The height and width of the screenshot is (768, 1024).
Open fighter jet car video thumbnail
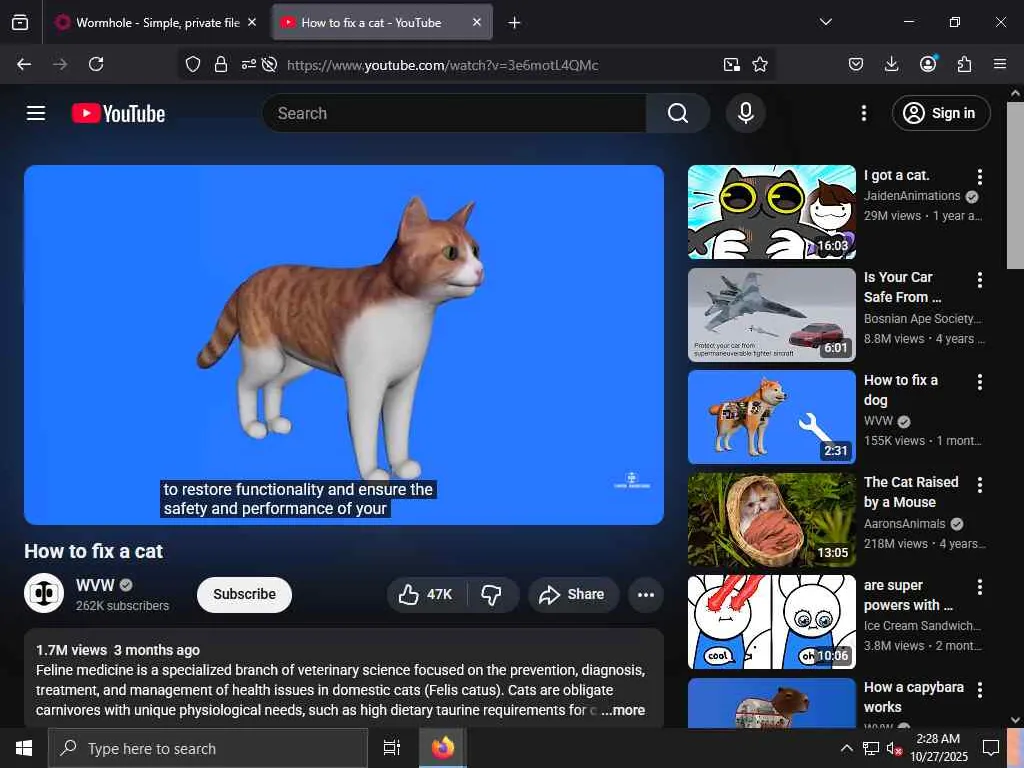[771, 315]
